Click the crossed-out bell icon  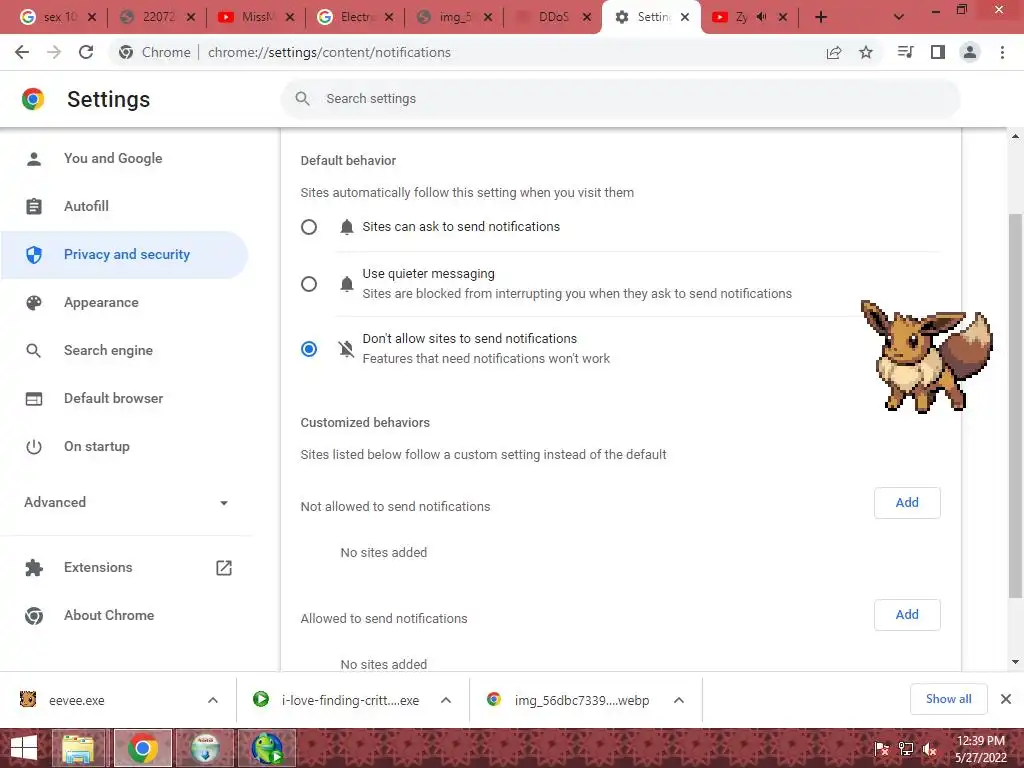tap(346, 349)
